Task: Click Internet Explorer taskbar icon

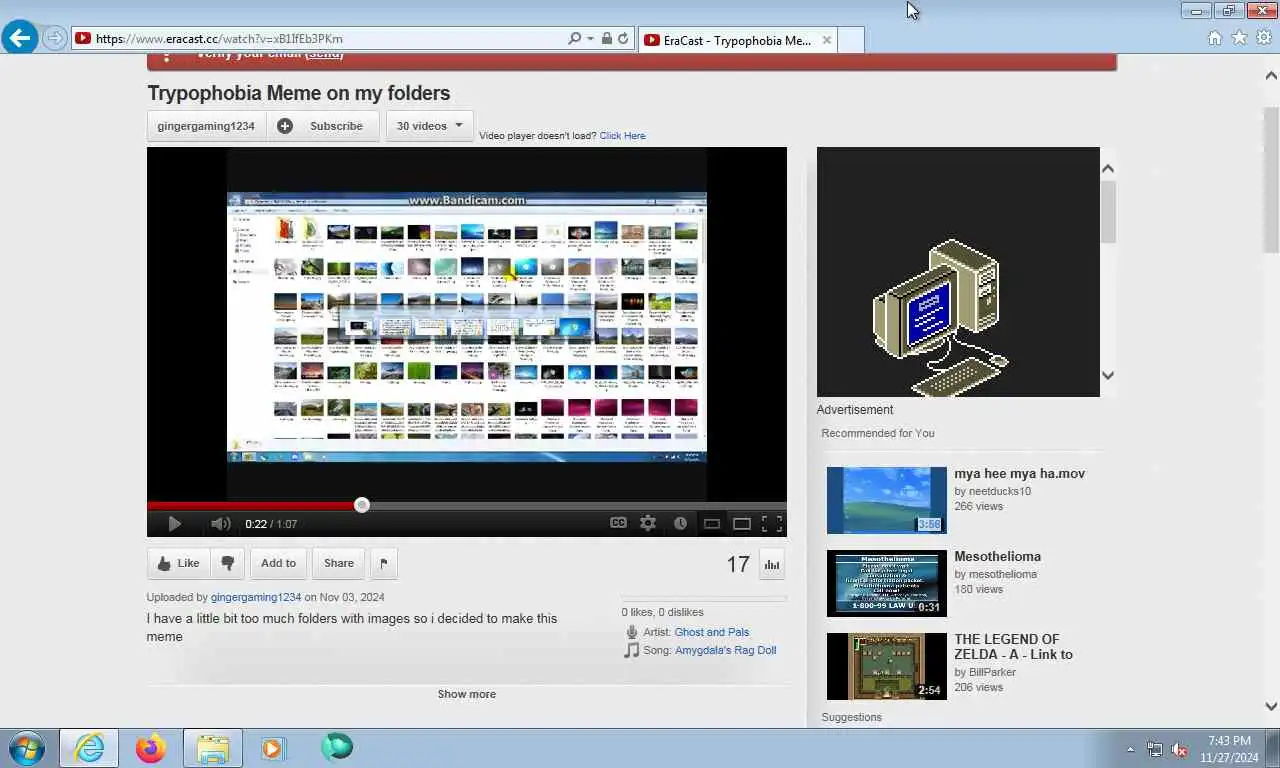Action: tap(89, 748)
